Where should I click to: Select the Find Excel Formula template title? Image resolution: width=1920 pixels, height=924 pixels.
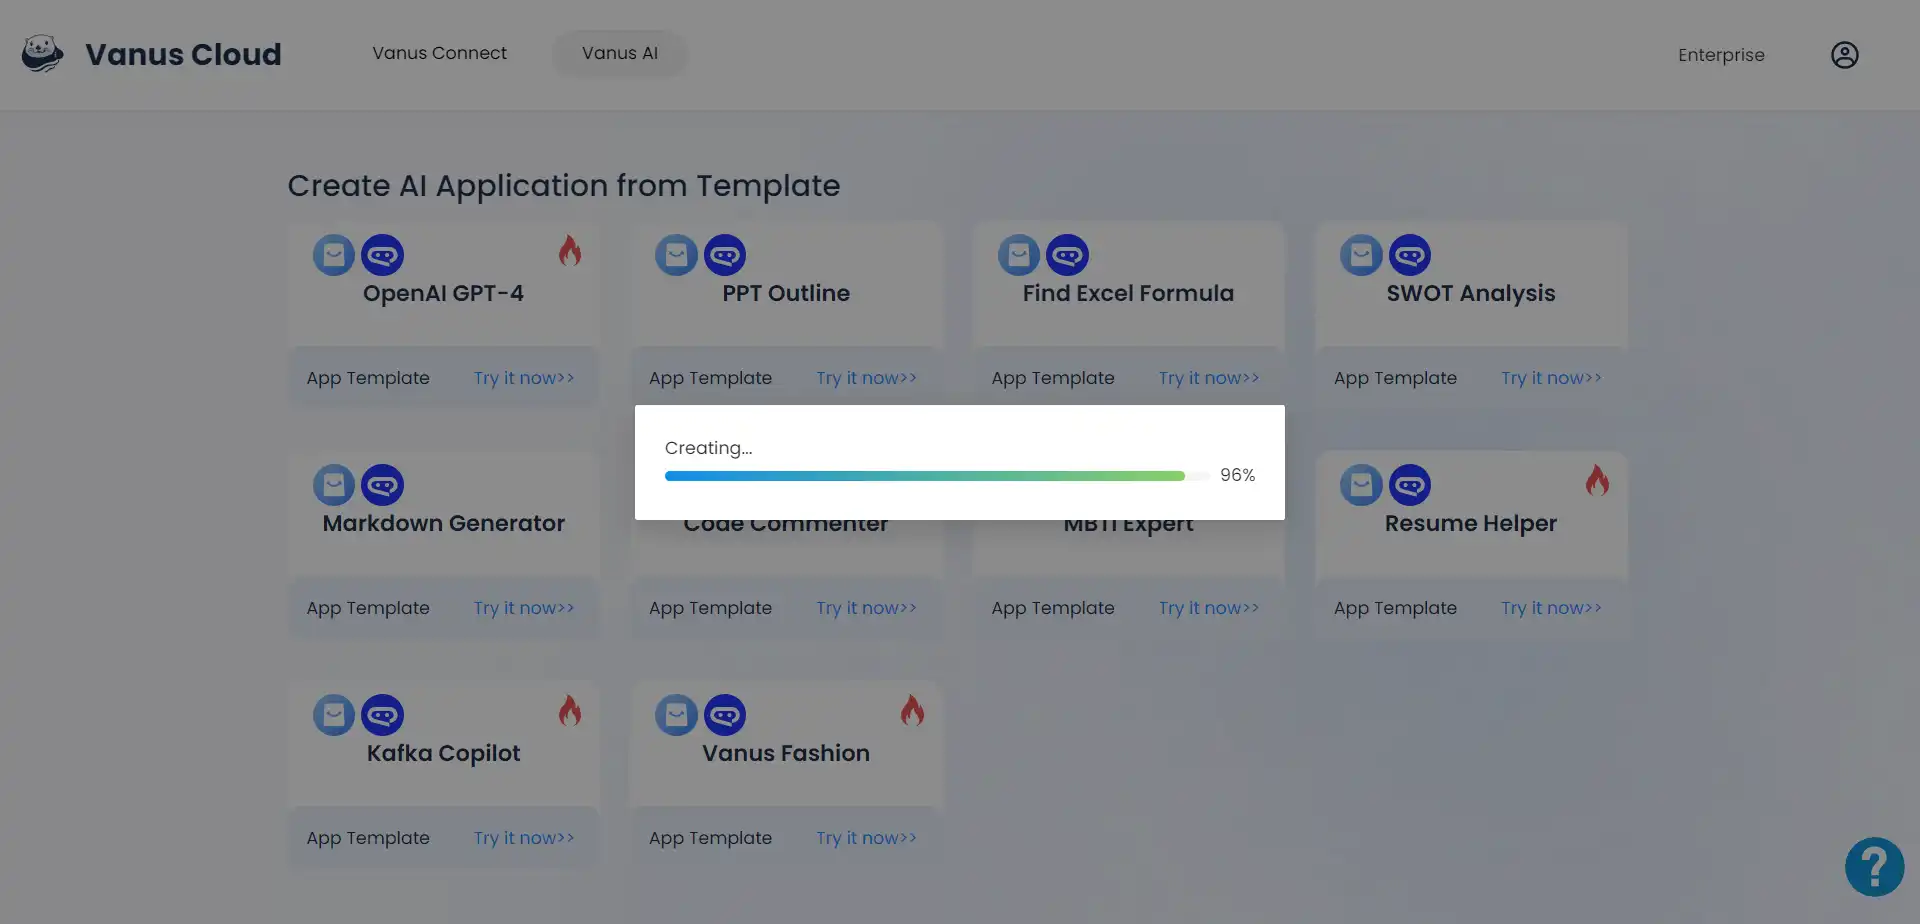tap(1128, 293)
